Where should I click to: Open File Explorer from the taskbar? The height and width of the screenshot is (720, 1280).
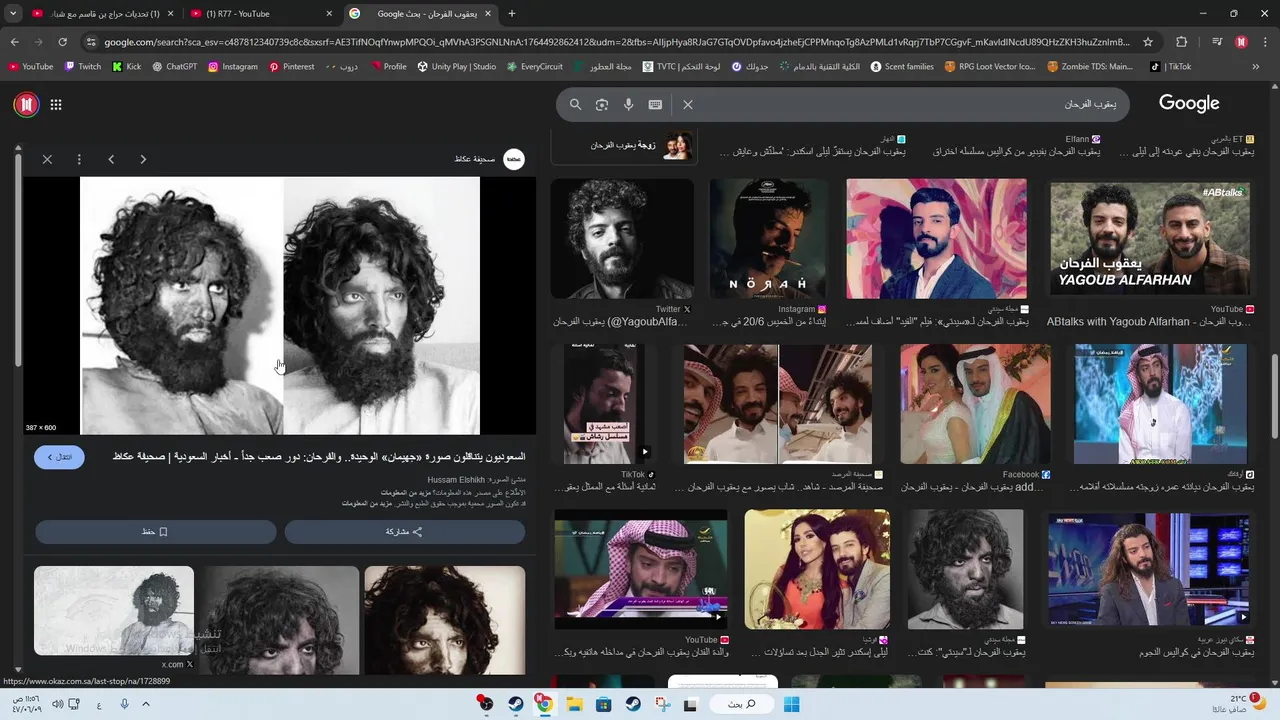tap(574, 704)
